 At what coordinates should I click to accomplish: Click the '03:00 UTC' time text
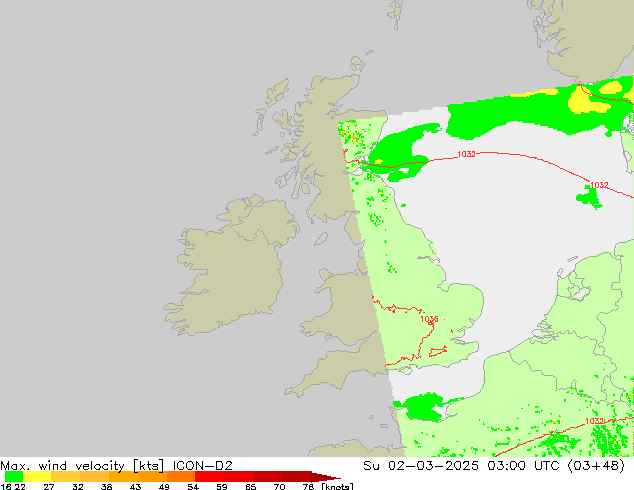click(x=523, y=466)
